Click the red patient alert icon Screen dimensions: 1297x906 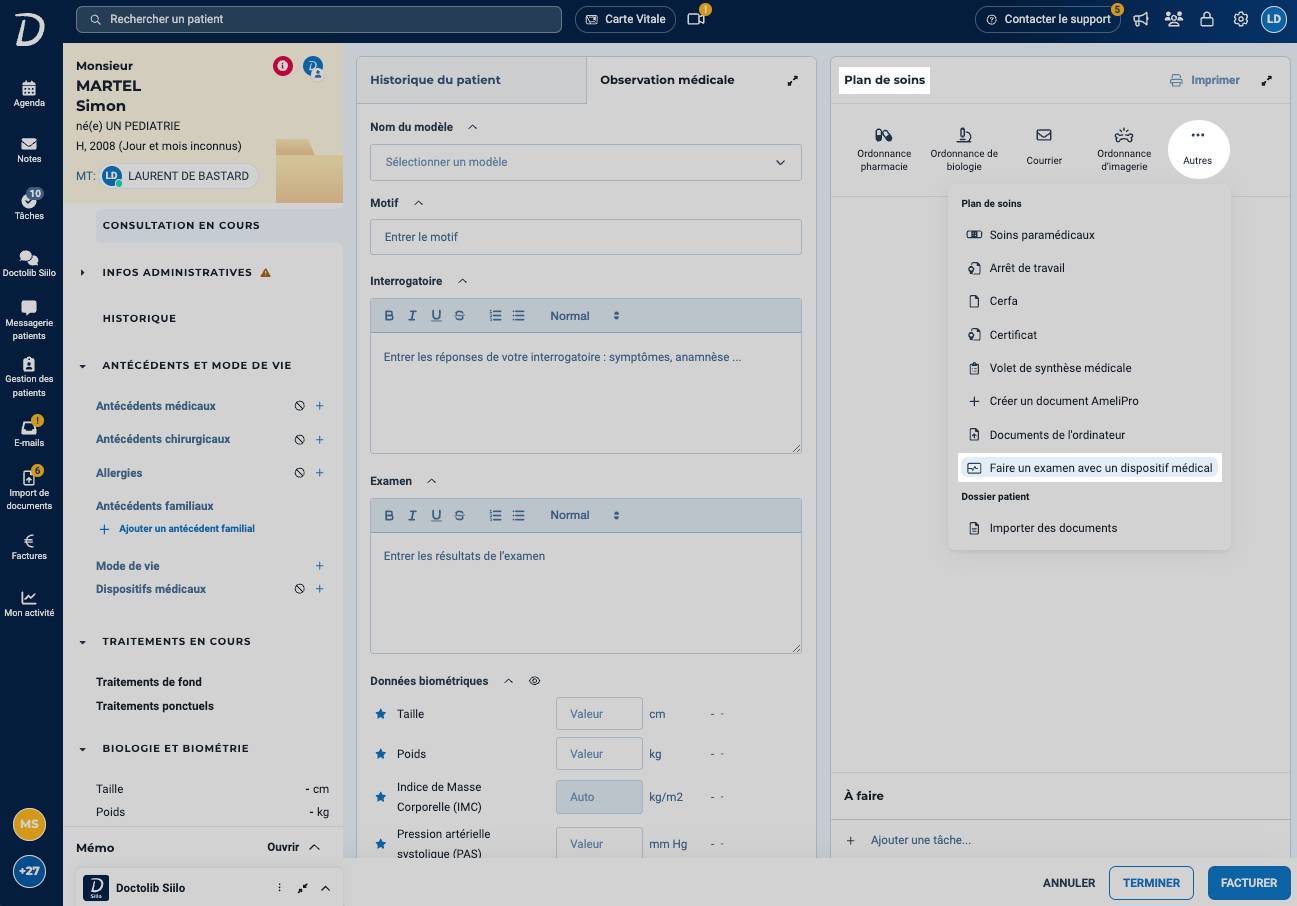click(x=283, y=66)
